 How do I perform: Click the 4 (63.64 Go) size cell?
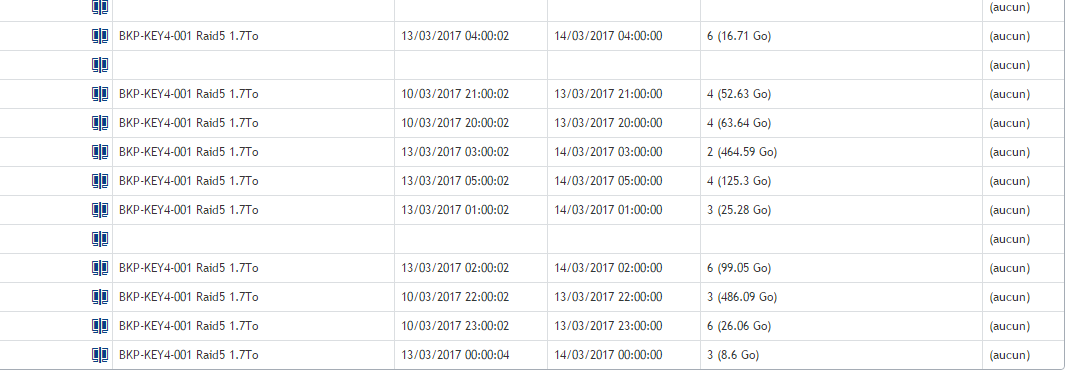(739, 123)
